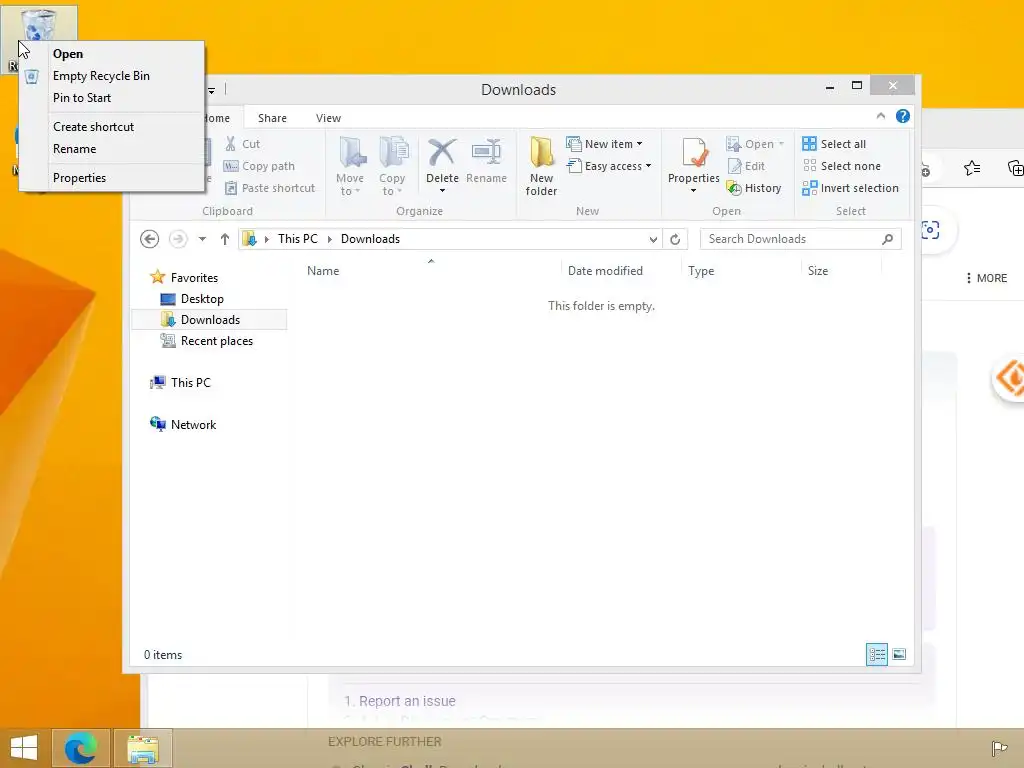Switch to the View ribbon tab

point(328,118)
